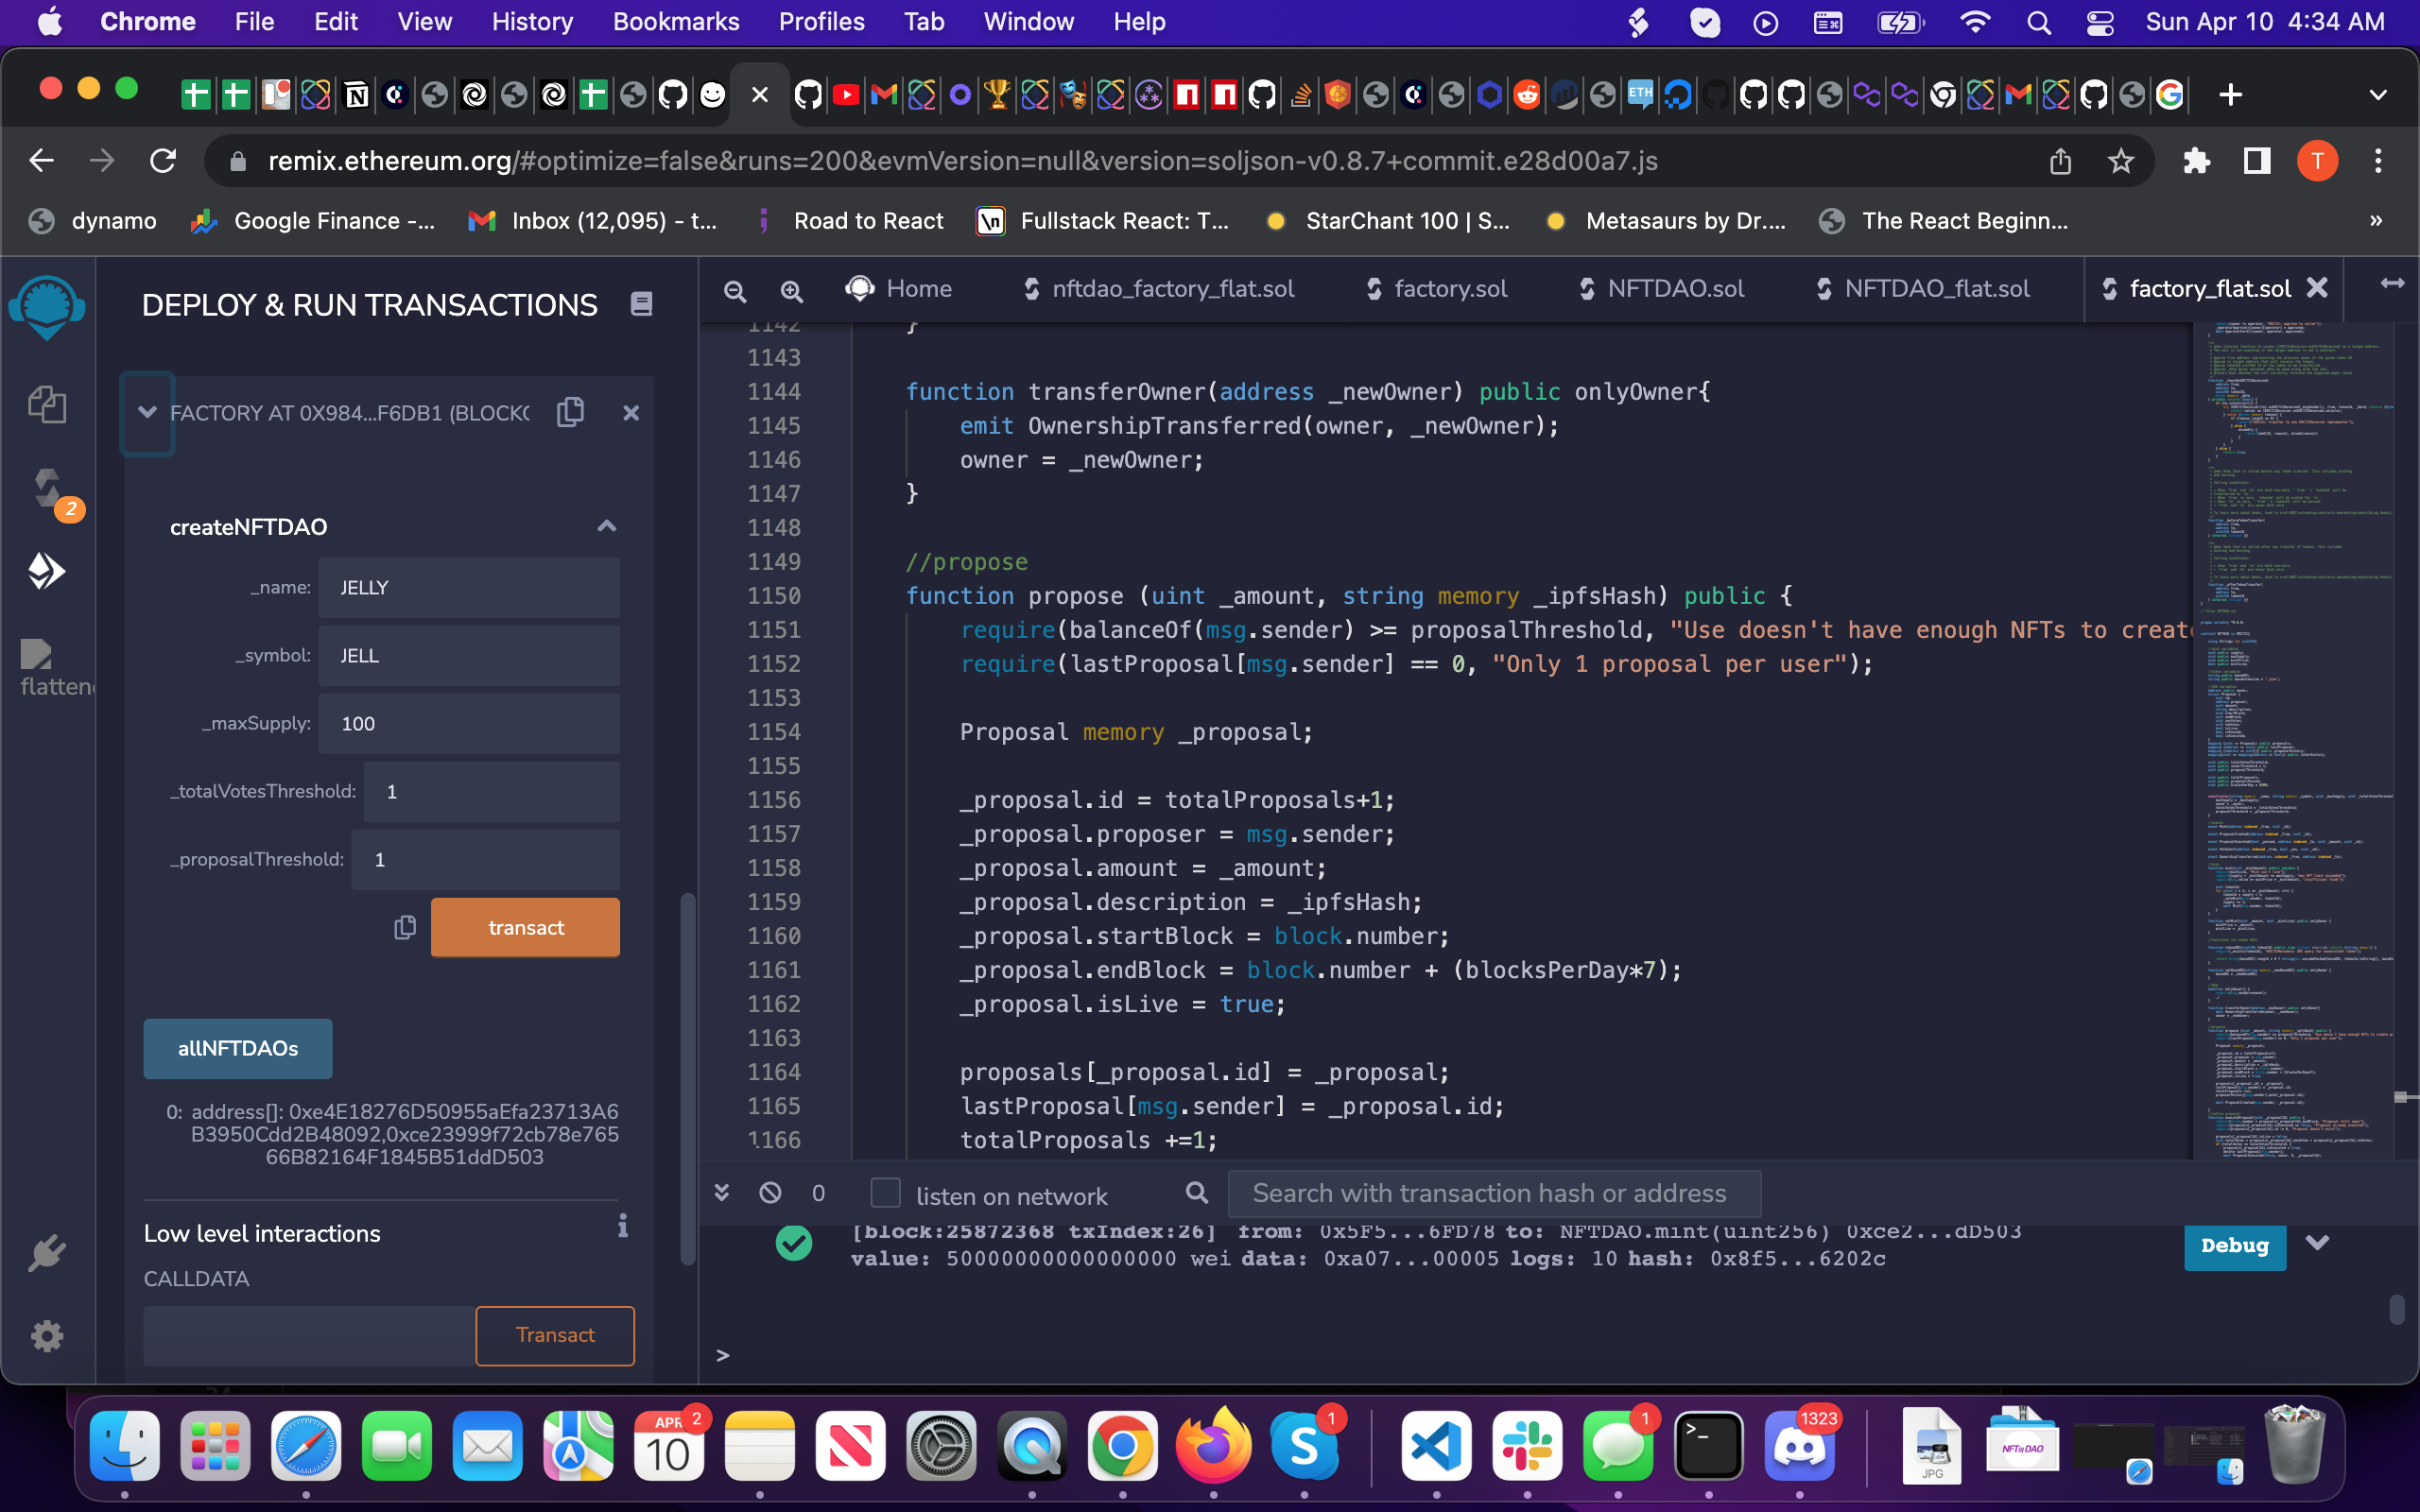
Task: Switch to NFTDAO_flat.sol tab
Action: tap(1922, 289)
